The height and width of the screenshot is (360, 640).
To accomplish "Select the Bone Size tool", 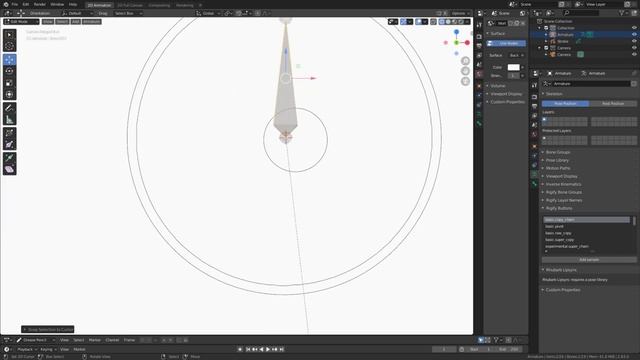I will click(x=9, y=144).
